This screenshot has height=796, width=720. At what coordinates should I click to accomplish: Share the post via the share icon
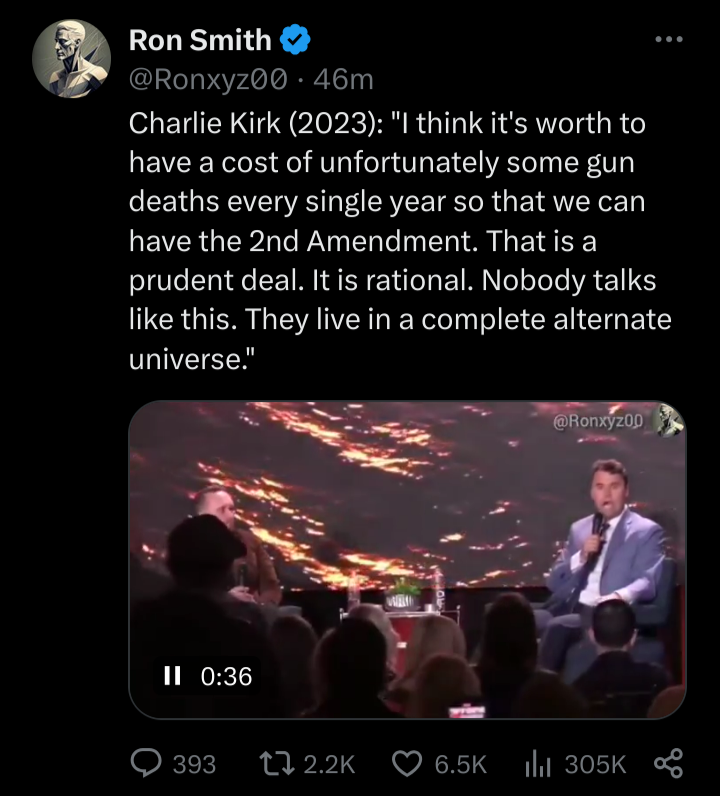click(666, 764)
